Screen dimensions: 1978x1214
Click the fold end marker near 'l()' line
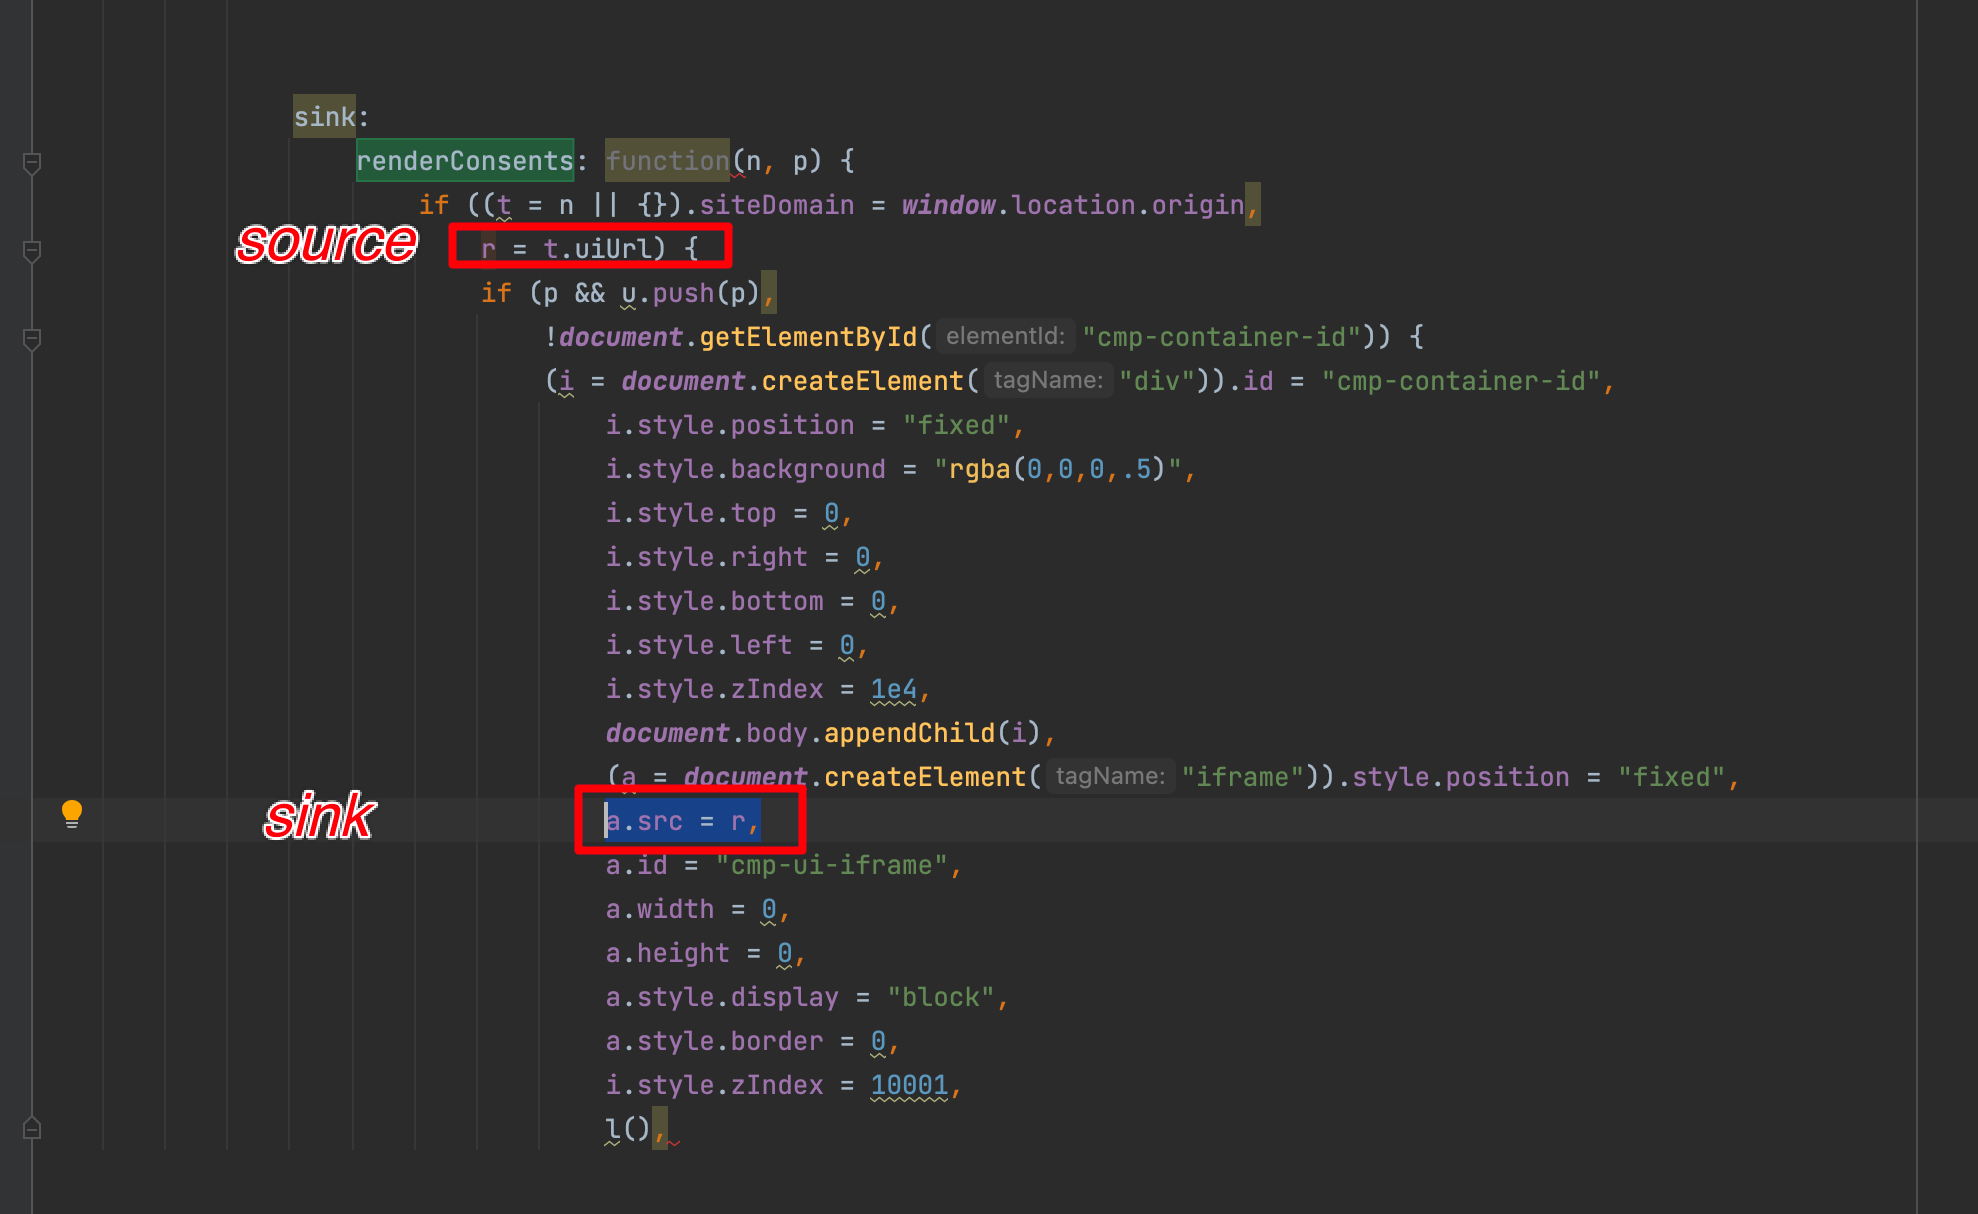(x=32, y=1128)
